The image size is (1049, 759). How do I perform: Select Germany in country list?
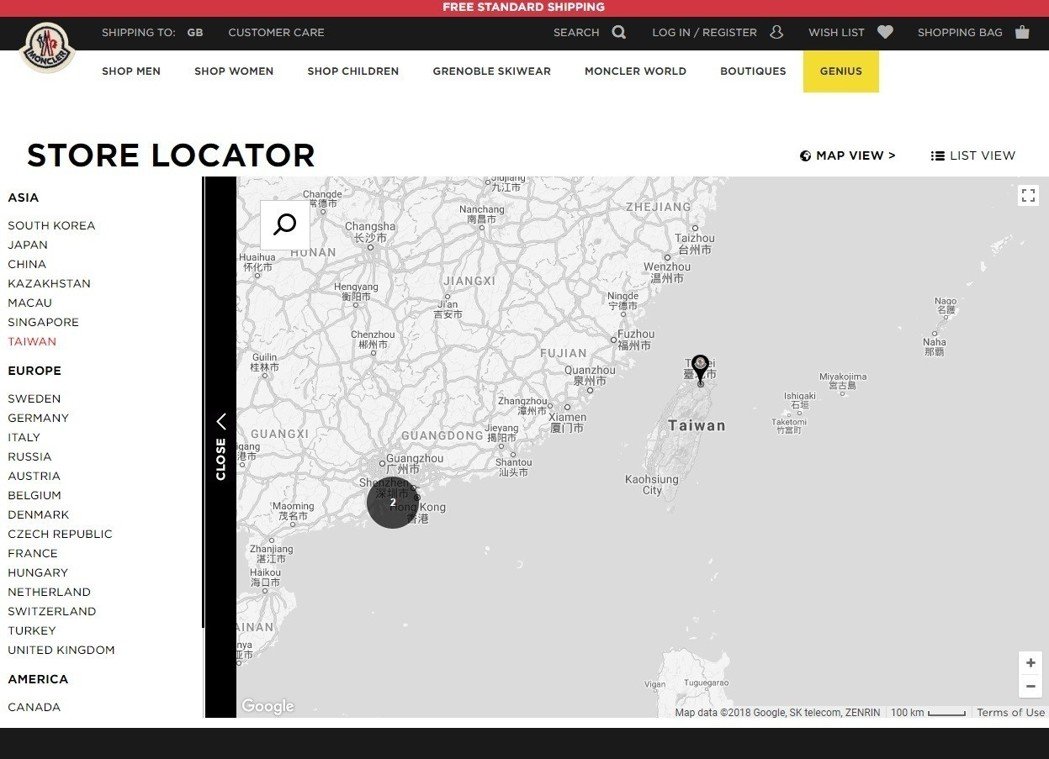click(38, 418)
